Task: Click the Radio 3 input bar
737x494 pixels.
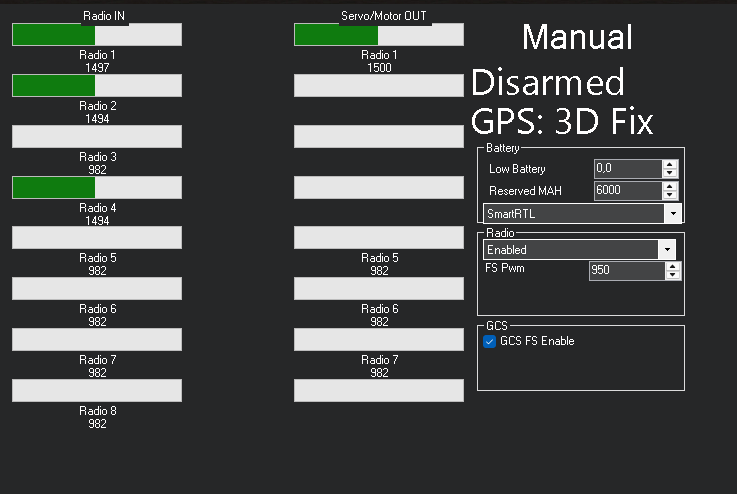Action: tap(96, 136)
